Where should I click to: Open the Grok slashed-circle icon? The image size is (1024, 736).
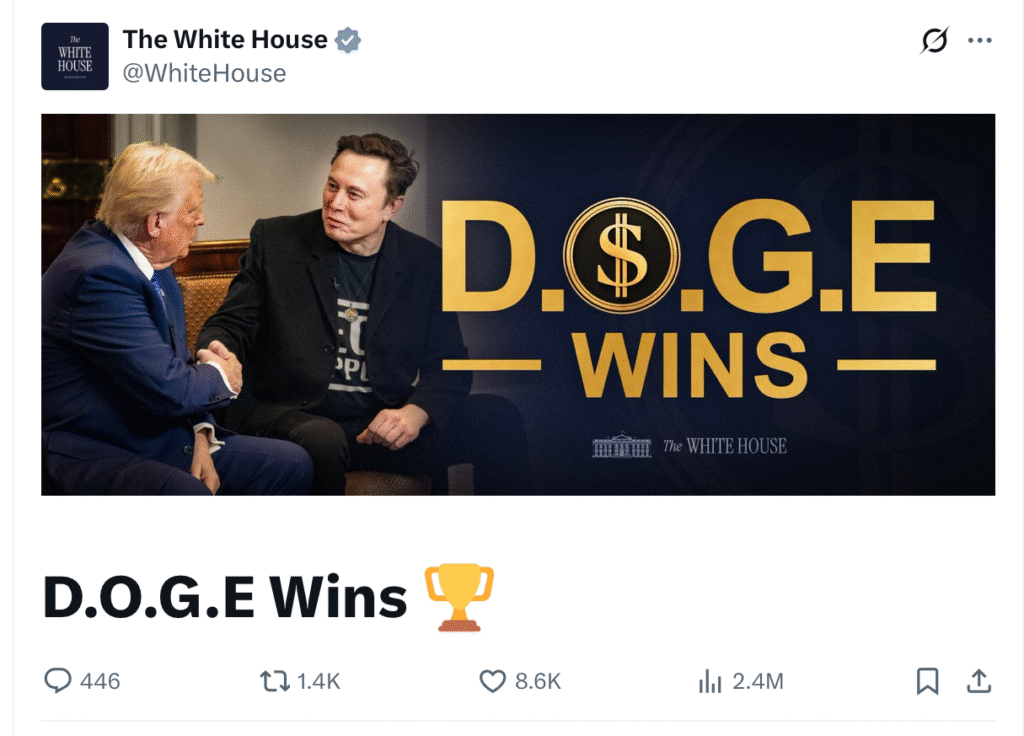(935, 40)
